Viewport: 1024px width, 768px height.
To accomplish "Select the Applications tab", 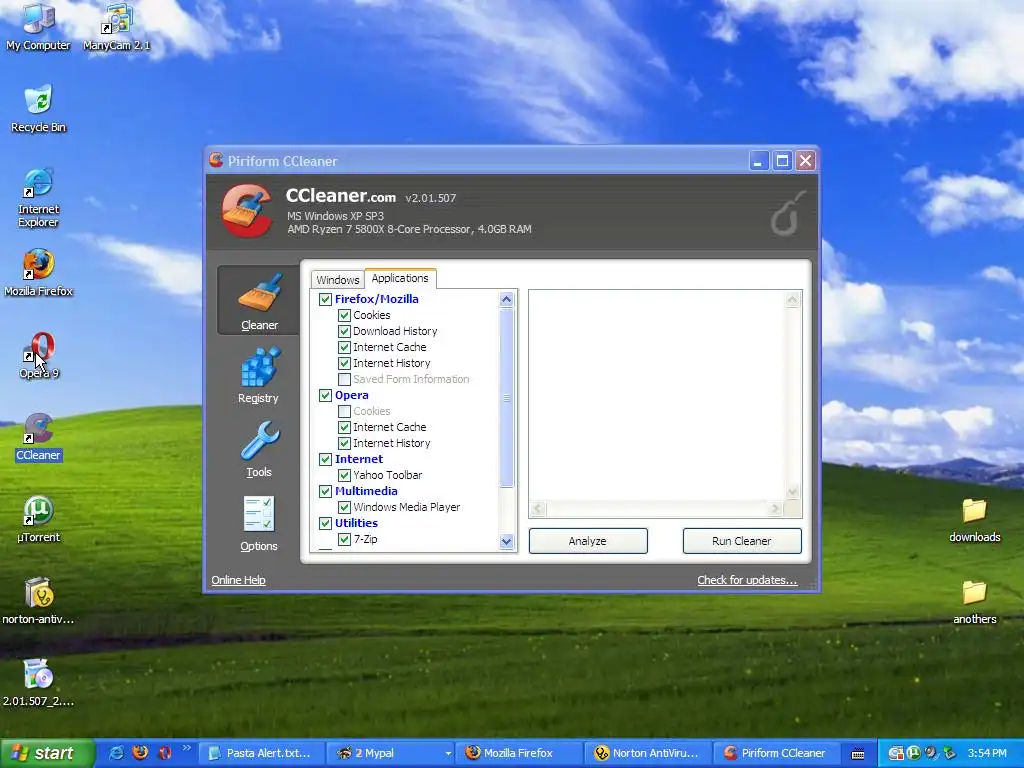I will click(400, 278).
